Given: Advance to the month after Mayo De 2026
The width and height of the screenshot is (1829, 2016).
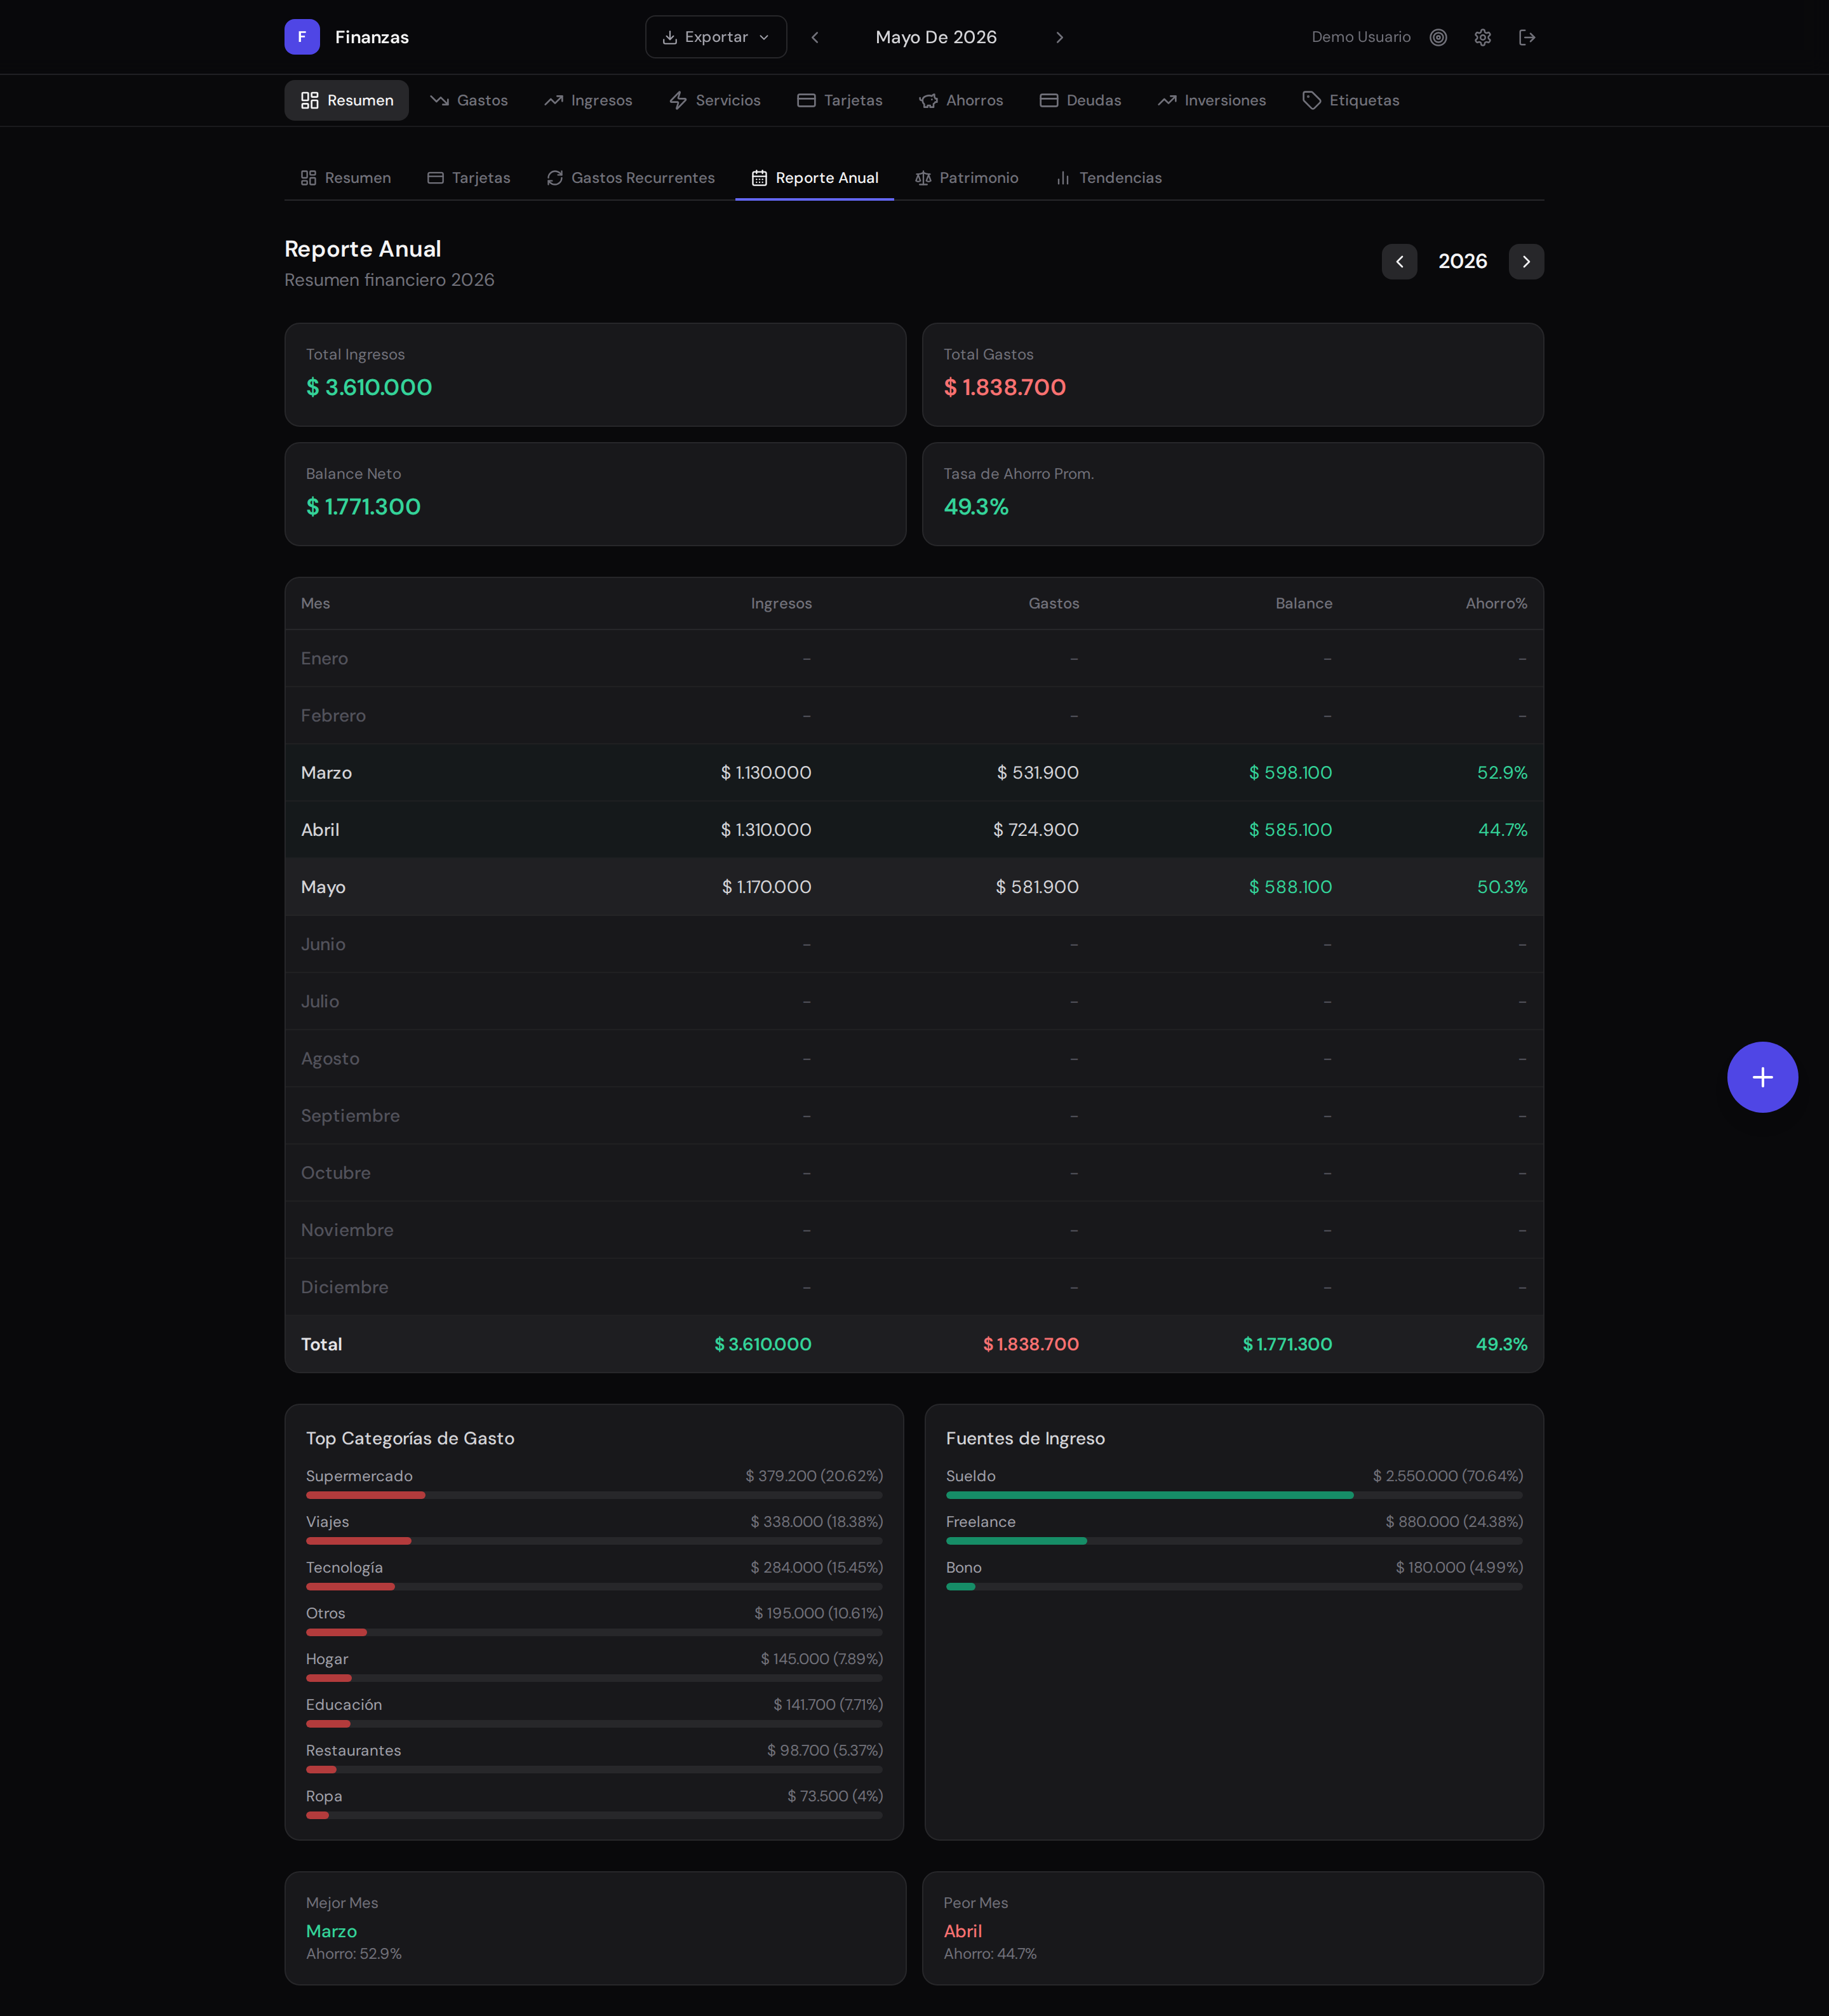Looking at the screenshot, I should pyautogui.click(x=1060, y=37).
